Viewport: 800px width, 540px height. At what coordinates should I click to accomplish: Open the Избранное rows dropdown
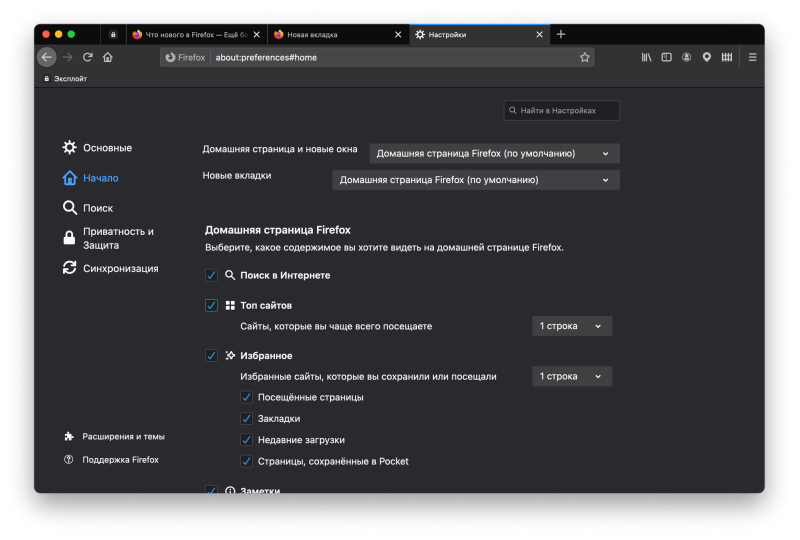pyautogui.click(x=571, y=376)
